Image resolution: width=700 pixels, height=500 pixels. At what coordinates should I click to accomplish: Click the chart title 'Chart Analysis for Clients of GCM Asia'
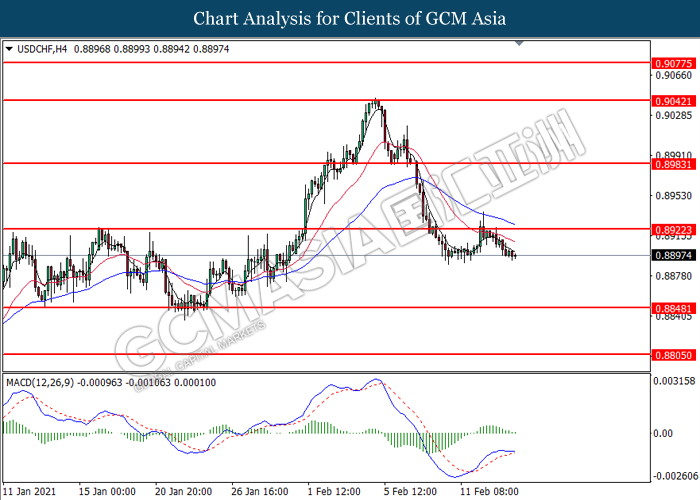[x=350, y=18]
